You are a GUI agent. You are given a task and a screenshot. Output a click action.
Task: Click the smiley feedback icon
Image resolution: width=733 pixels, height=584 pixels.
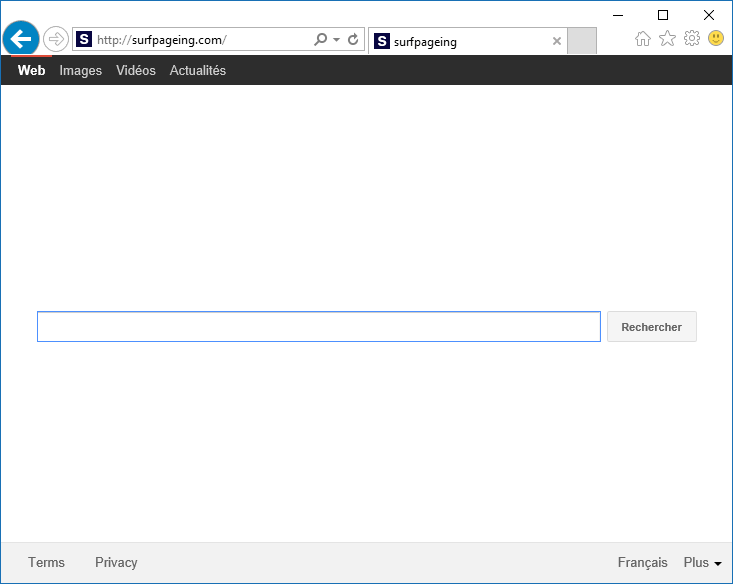click(x=716, y=38)
